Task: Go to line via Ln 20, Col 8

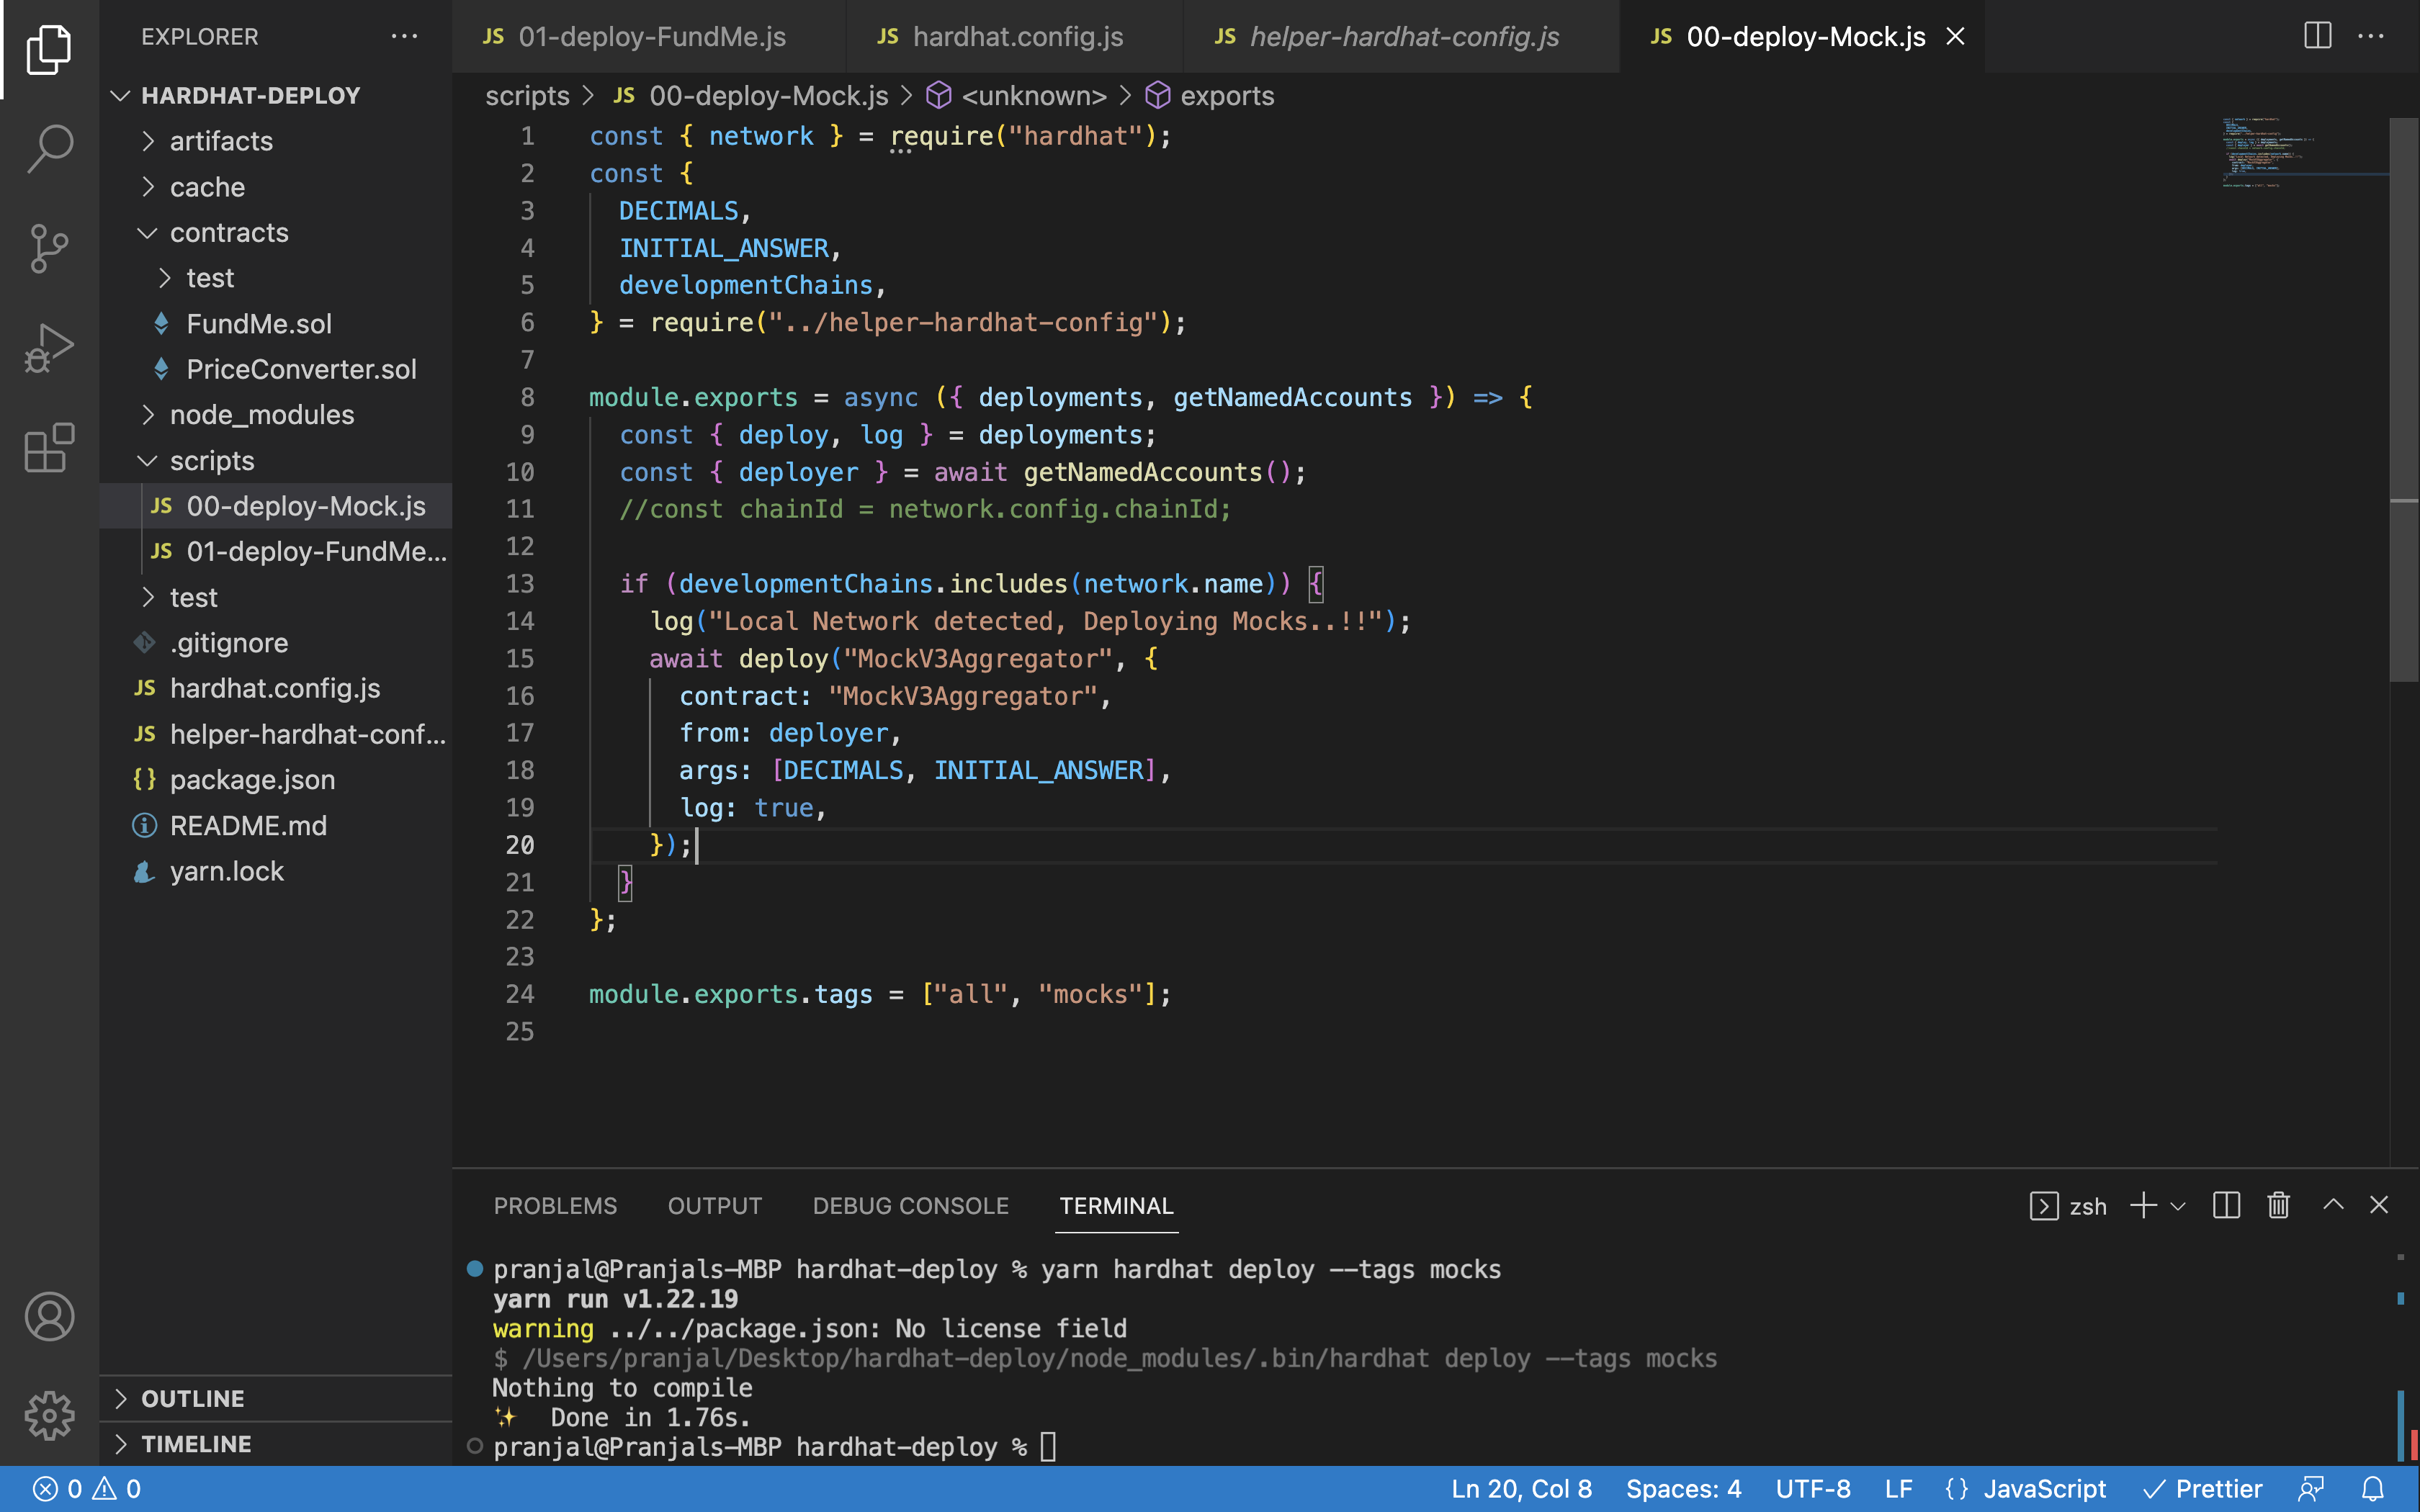Action: click(1521, 1489)
